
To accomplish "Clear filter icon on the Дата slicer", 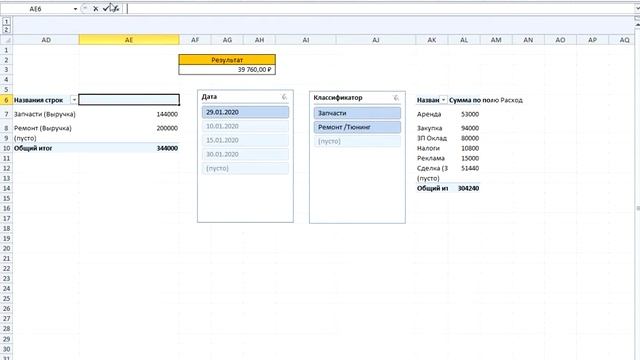I will tap(284, 97).
